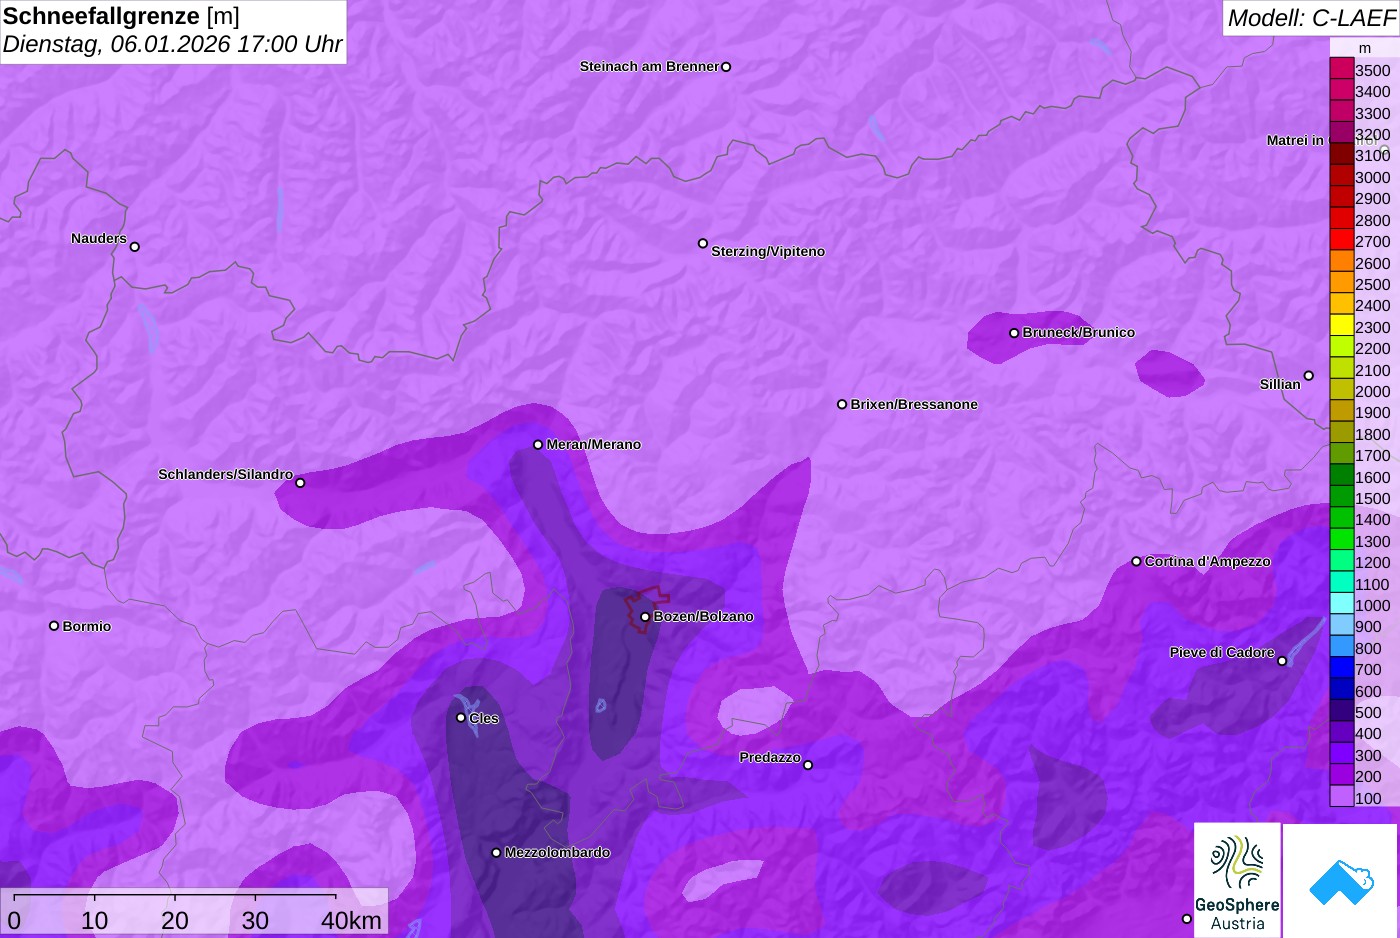Click the 1200 legend value
Screen dimensions: 1400x938
1372,563
